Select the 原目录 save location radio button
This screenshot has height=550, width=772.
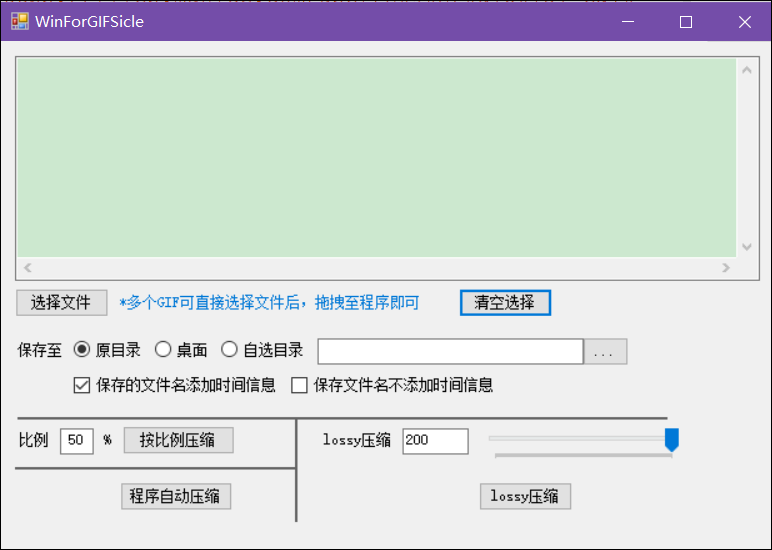click(x=82, y=350)
